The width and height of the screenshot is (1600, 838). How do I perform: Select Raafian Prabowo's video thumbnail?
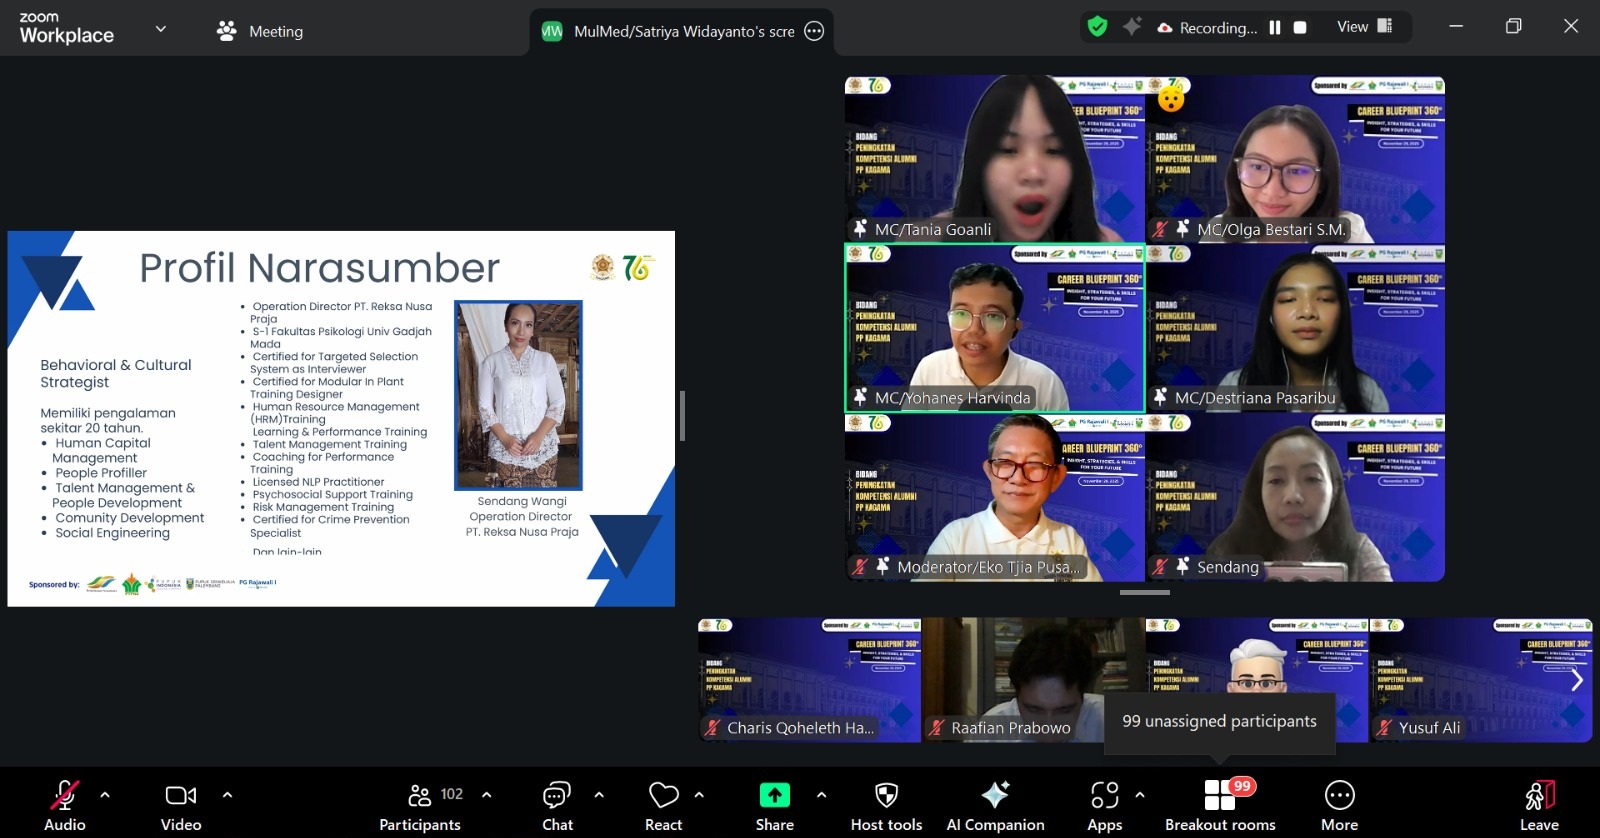[1033, 680]
